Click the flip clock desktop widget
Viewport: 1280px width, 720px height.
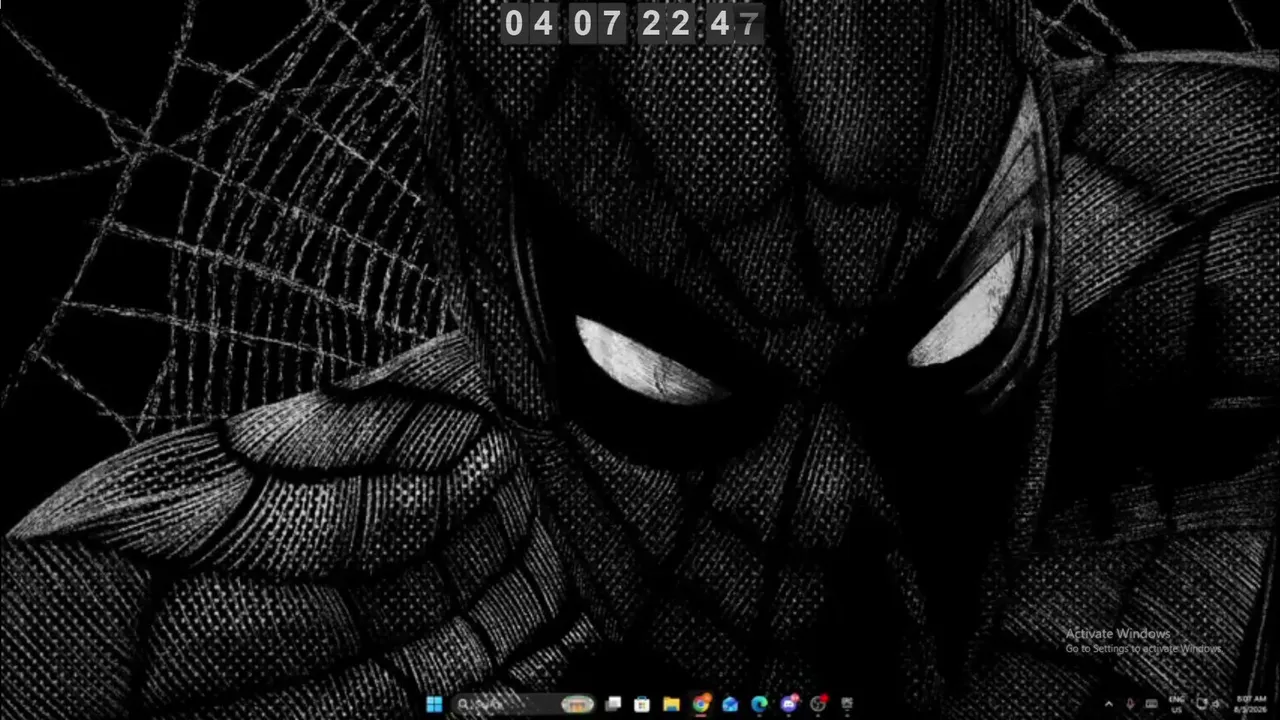tap(632, 23)
